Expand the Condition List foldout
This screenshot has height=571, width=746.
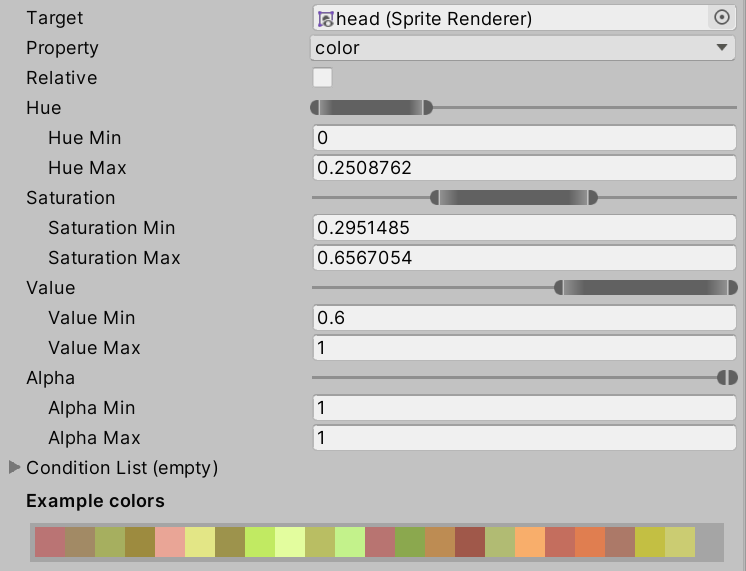click(15, 467)
